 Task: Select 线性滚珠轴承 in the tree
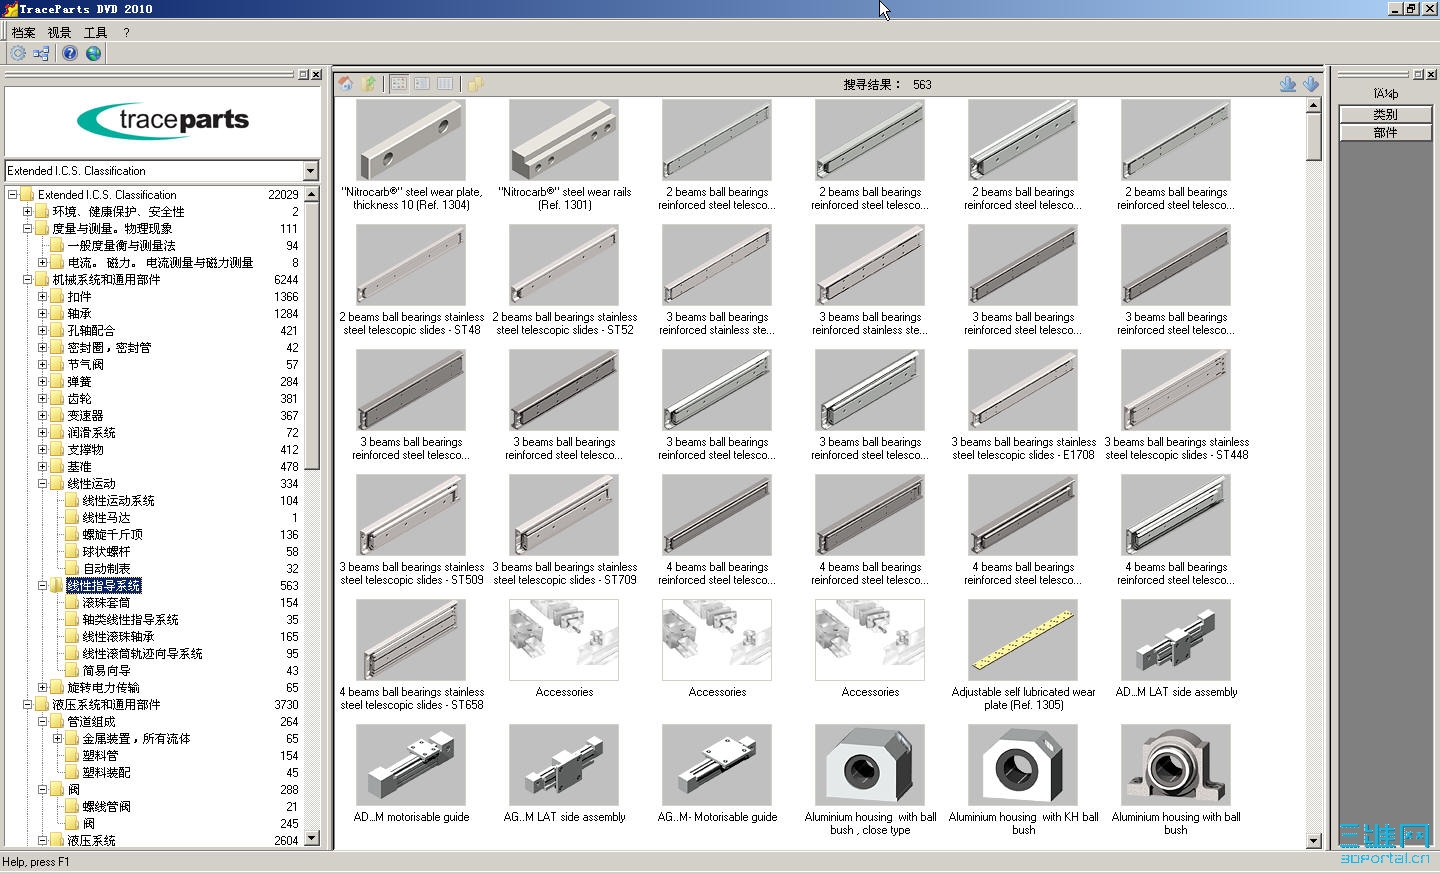pyautogui.click(x=118, y=637)
